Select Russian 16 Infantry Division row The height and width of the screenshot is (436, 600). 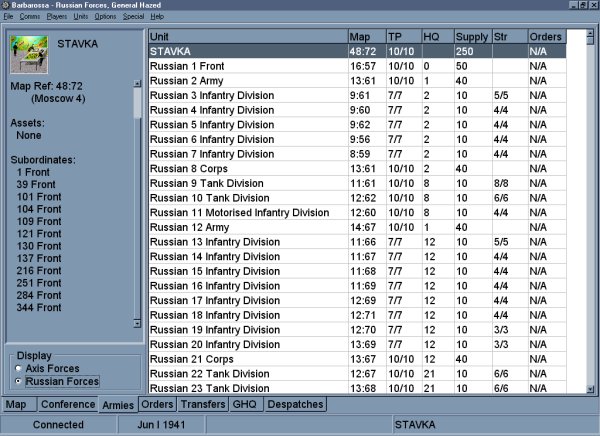(x=357, y=286)
